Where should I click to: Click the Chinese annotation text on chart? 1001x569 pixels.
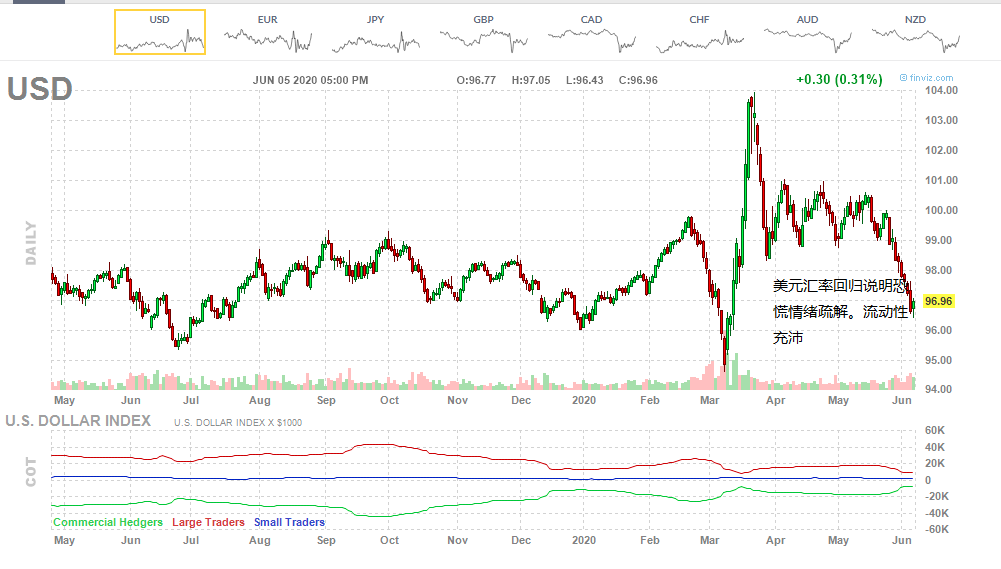point(841,312)
